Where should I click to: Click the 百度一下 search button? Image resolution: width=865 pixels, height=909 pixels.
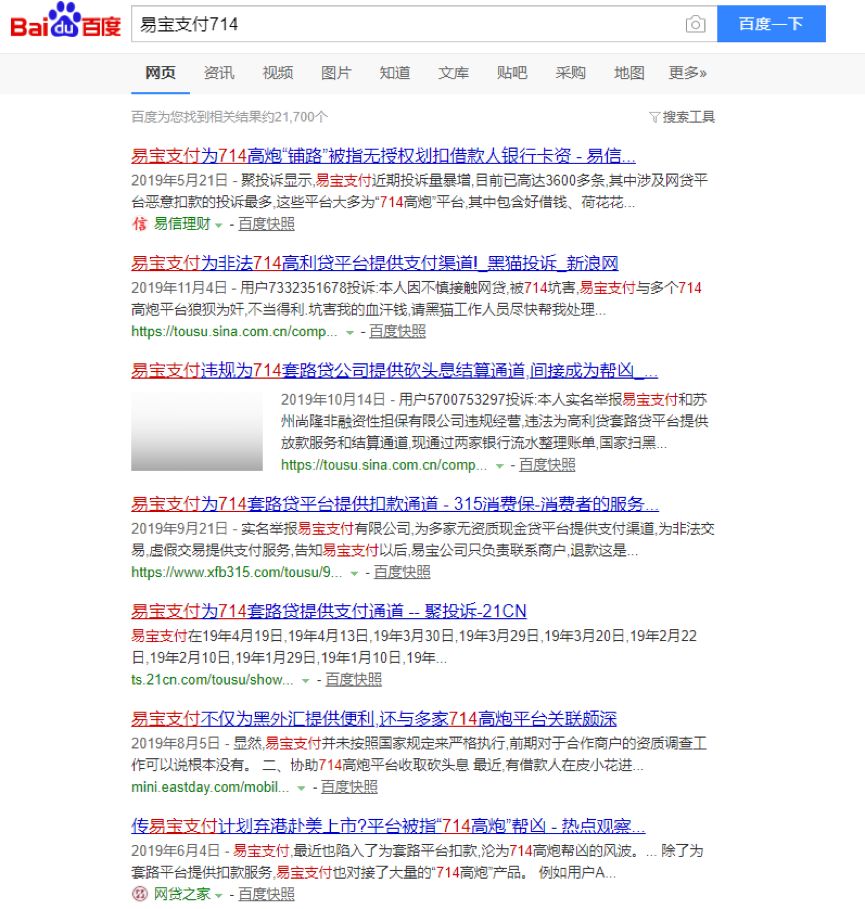pos(771,24)
